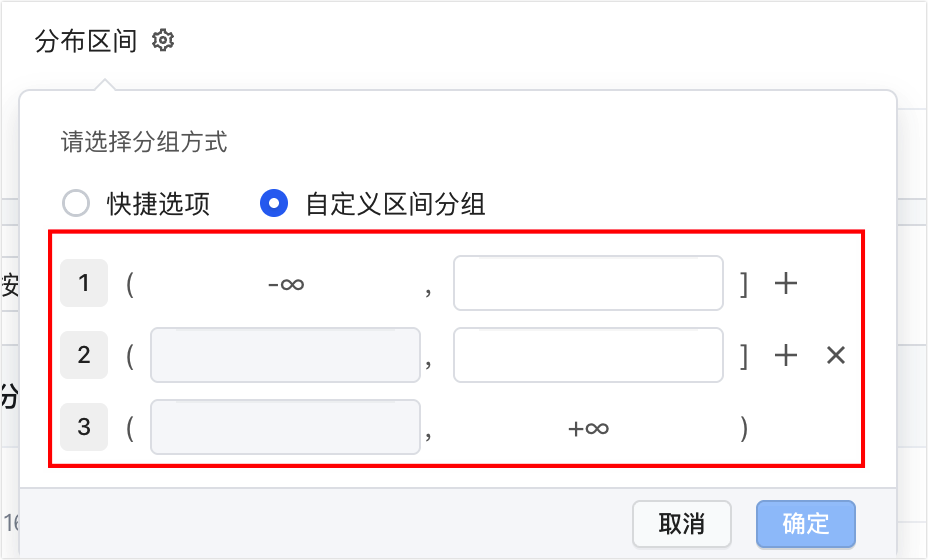Click the +∞ upper bound in row 3
Image resolution: width=928 pixels, height=560 pixels.
pos(588,428)
